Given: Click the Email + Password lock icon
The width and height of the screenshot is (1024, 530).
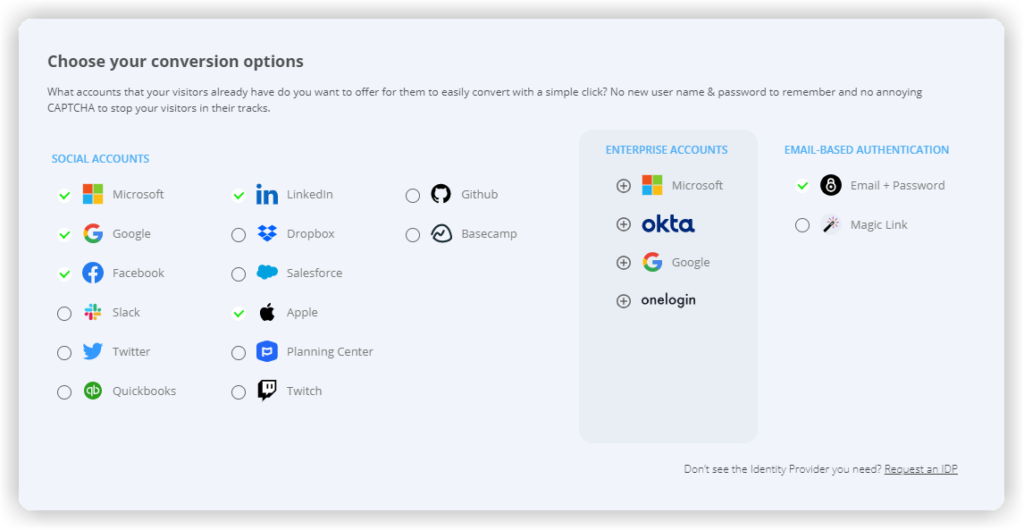Looking at the screenshot, I should [831, 185].
